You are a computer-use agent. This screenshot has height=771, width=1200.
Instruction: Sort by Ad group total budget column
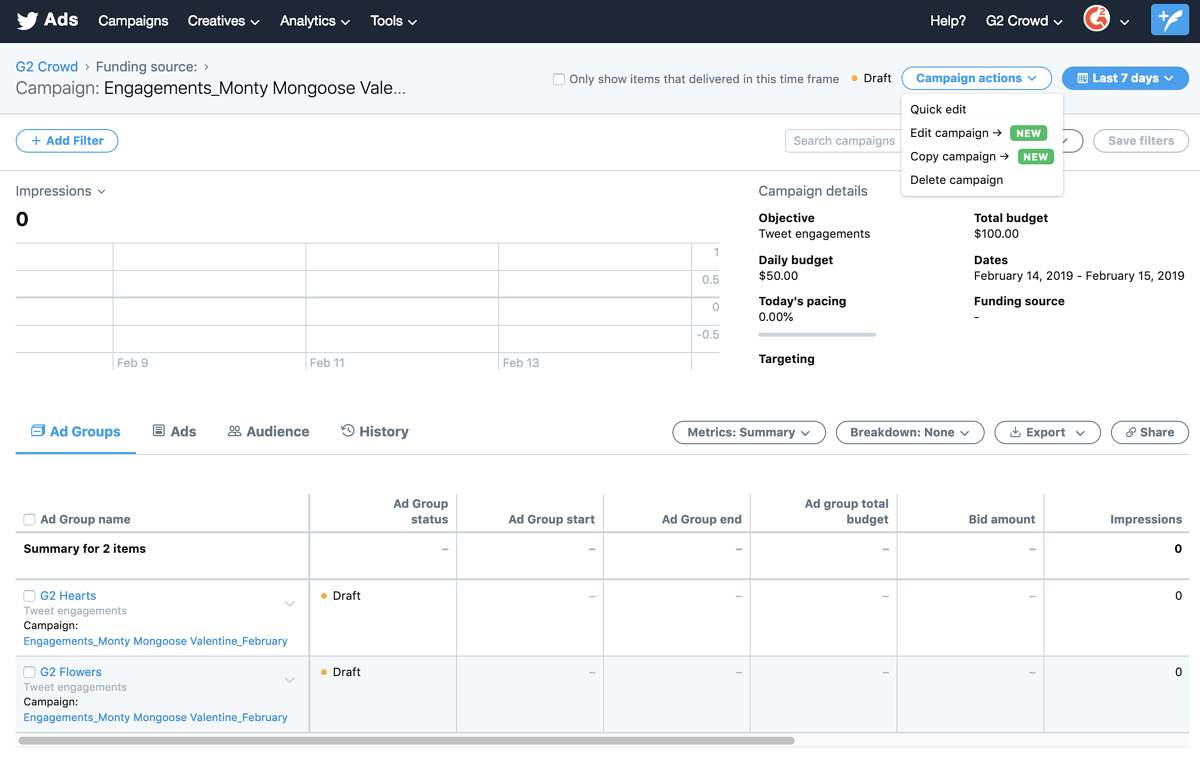coord(847,511)
